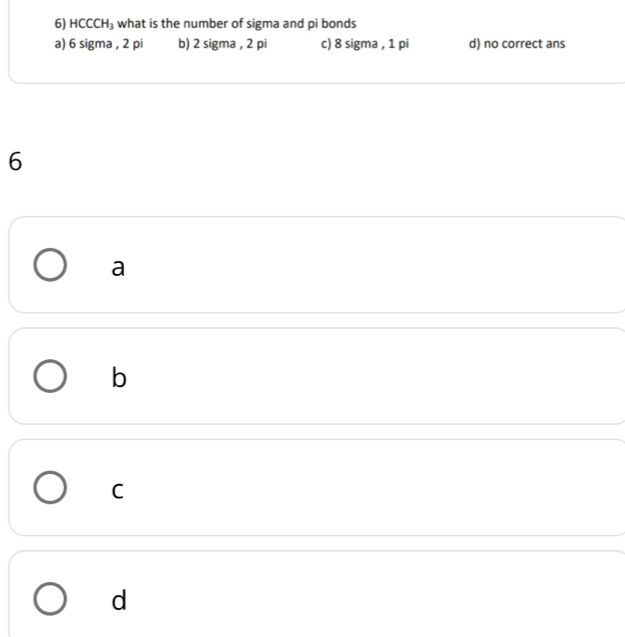Click the HCCCH3 formula in the question
The image size is (625, 637).
tap(92, 23)
